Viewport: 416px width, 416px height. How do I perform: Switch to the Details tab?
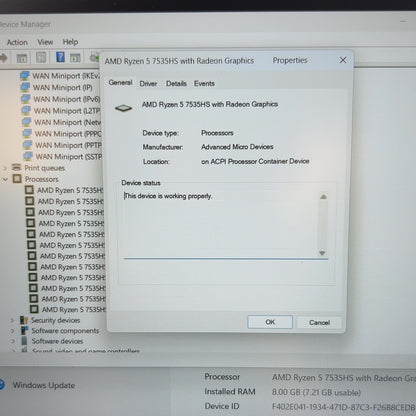[176, 83]
